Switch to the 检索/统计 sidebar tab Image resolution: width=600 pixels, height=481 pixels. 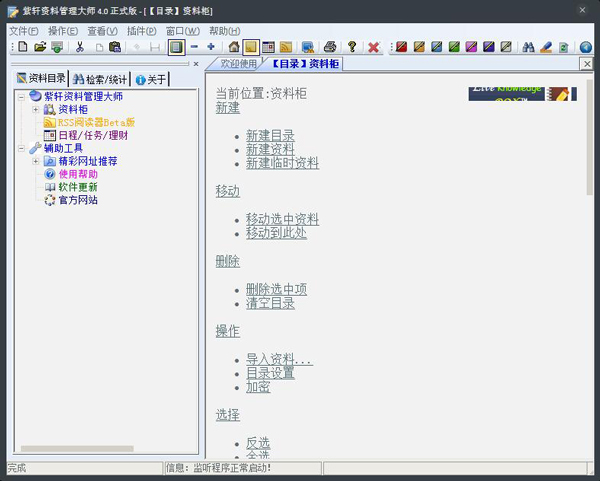click(99, 79)
